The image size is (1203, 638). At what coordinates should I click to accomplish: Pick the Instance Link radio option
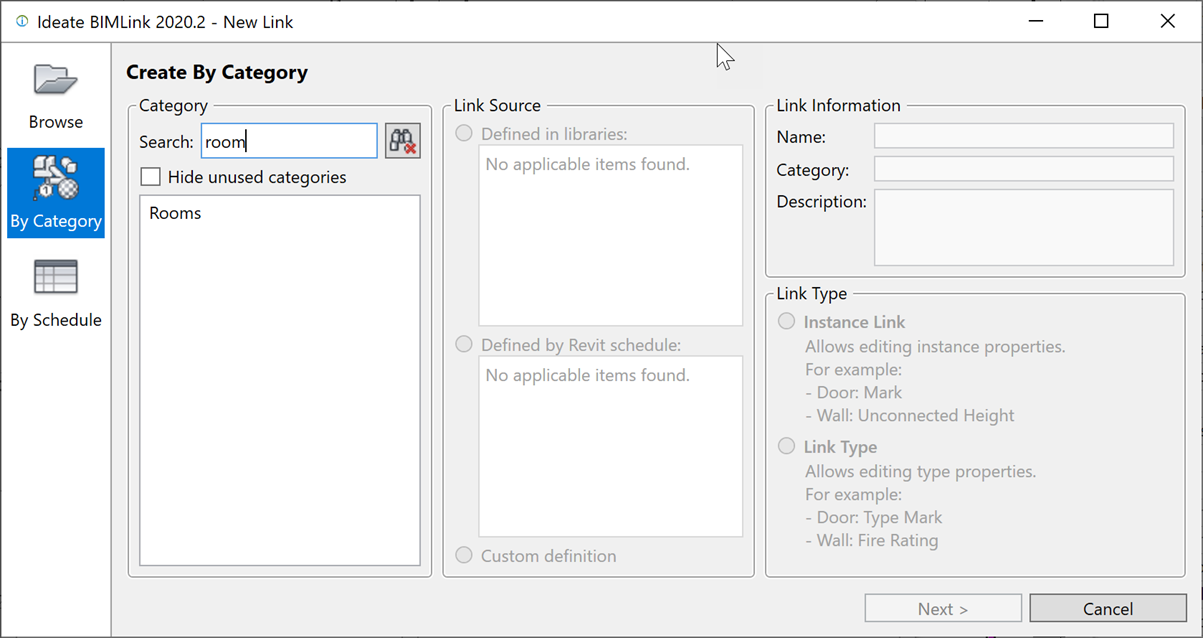pyautogui.click(x=787, y=321)
